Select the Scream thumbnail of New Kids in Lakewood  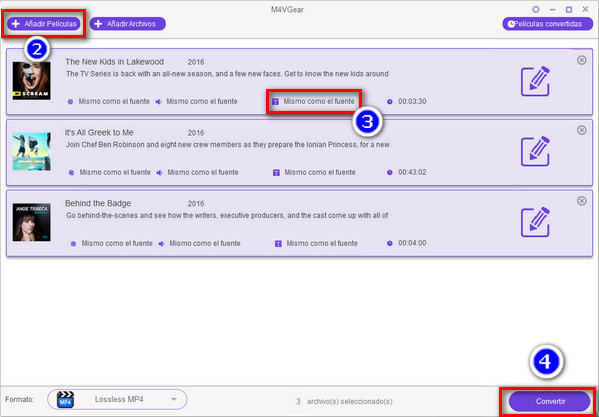coord(31,81)
